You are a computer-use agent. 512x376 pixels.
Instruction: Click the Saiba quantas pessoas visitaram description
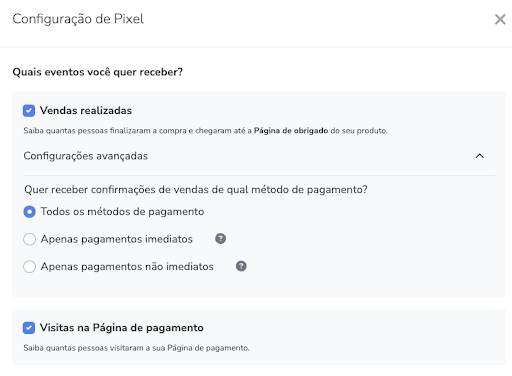pyautogui.click(x=136, y=348)
